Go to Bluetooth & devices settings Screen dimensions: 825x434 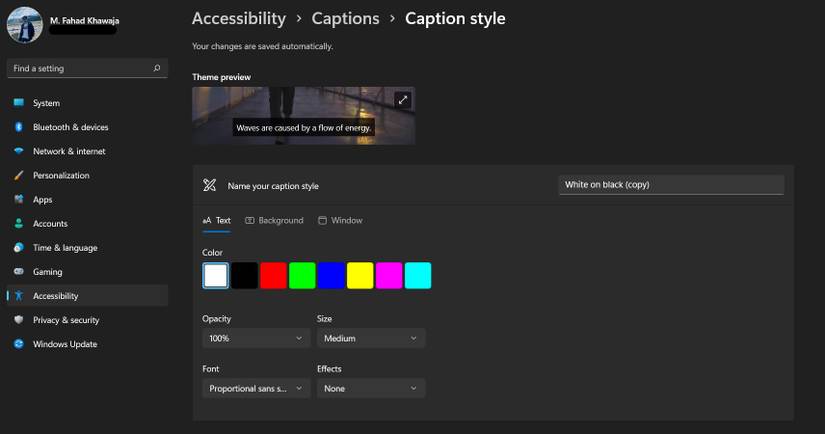coord(71,127)
